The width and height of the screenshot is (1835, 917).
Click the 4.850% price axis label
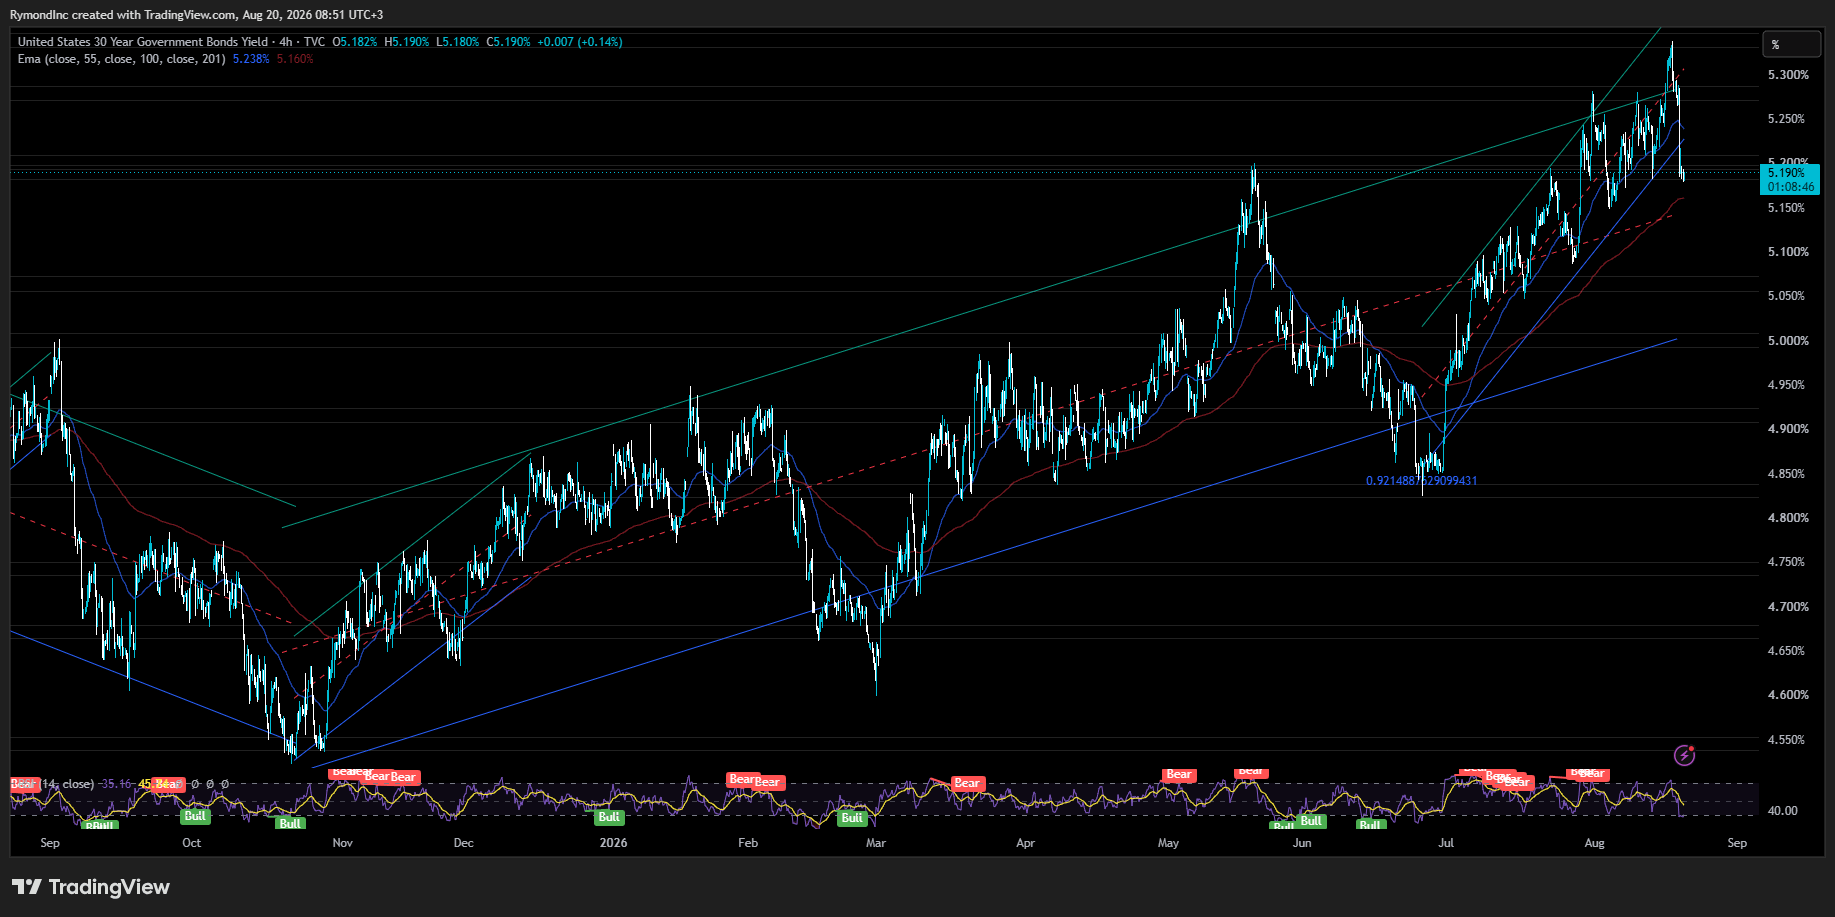click(x=1788, y=474)
